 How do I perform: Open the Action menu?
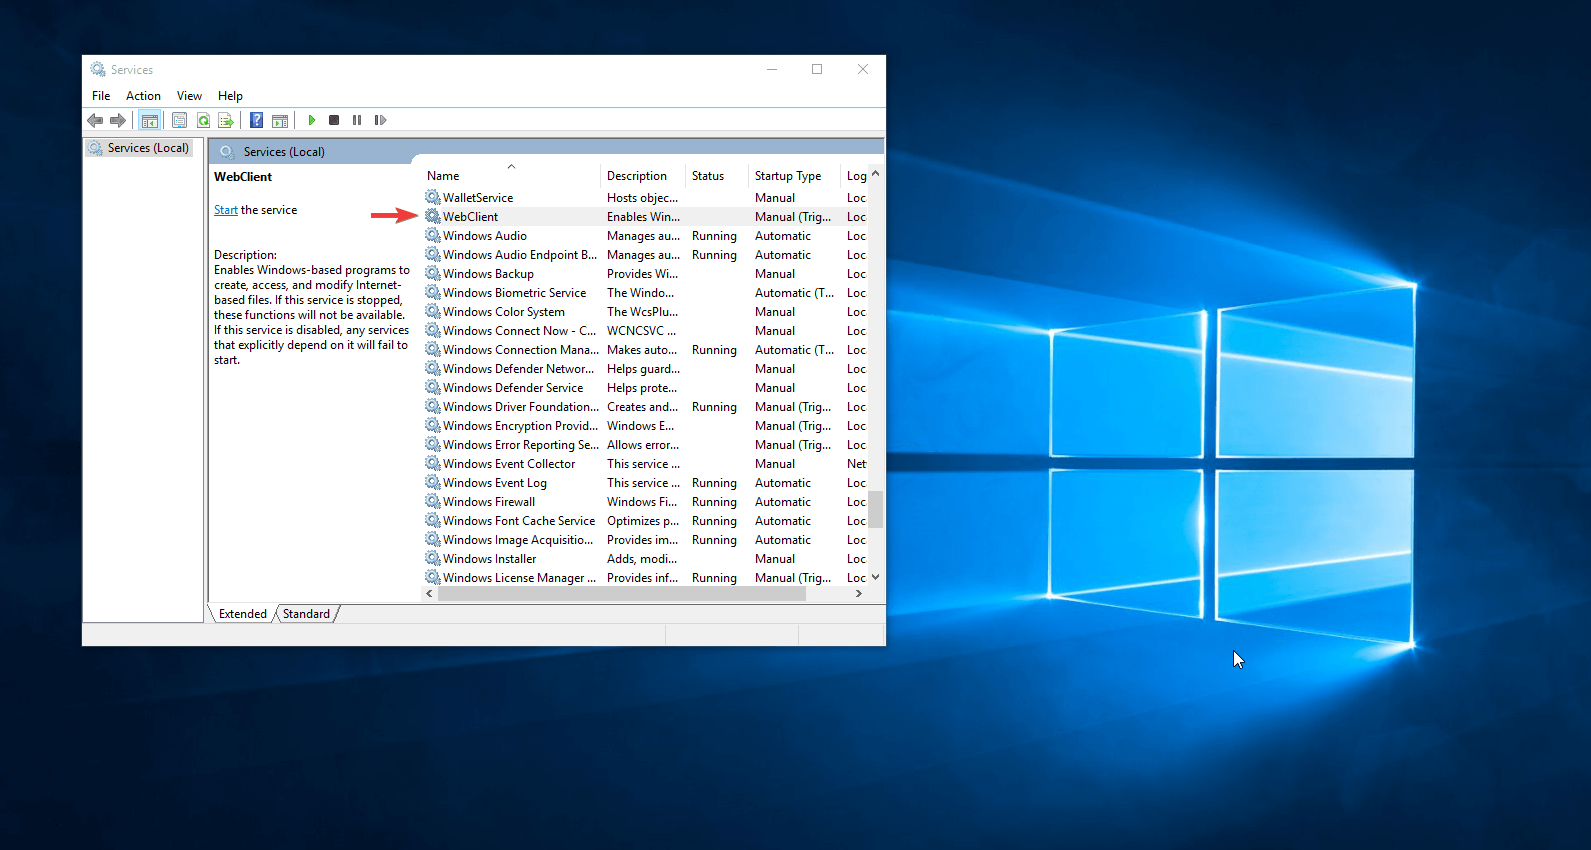coord(143,96)
